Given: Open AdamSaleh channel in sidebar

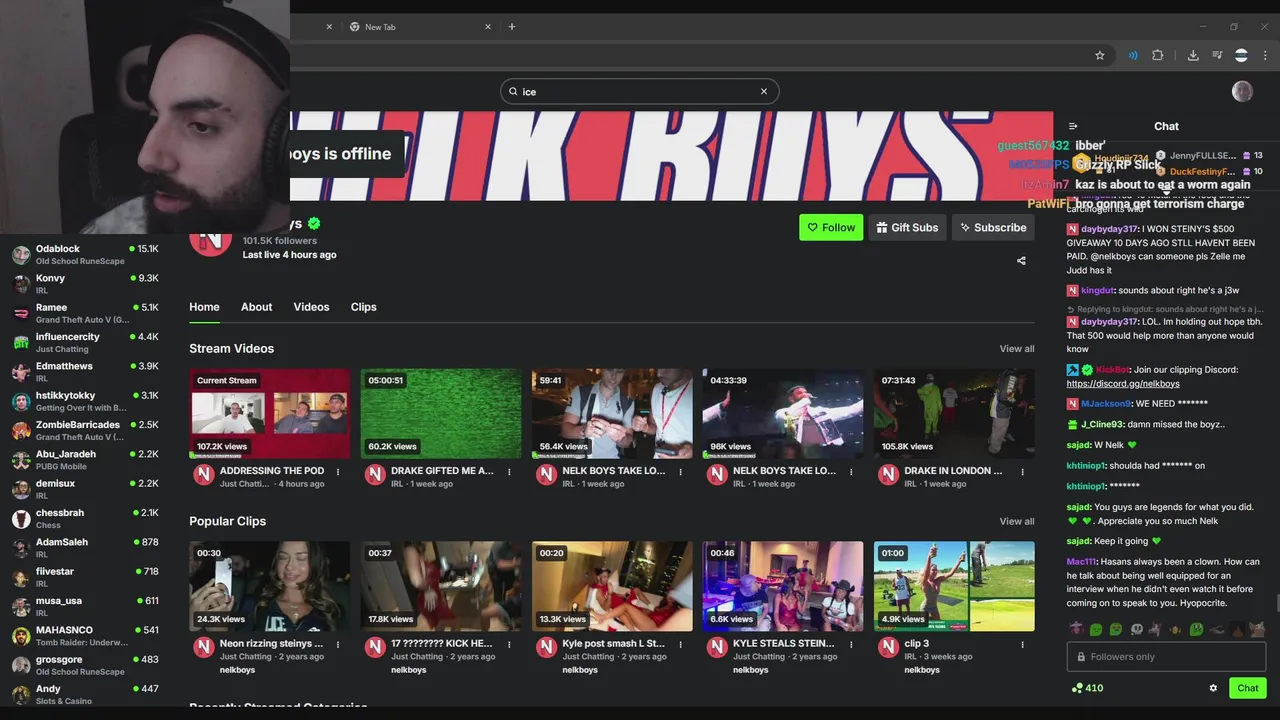Looking at the screenshot, I should (85, 548).
